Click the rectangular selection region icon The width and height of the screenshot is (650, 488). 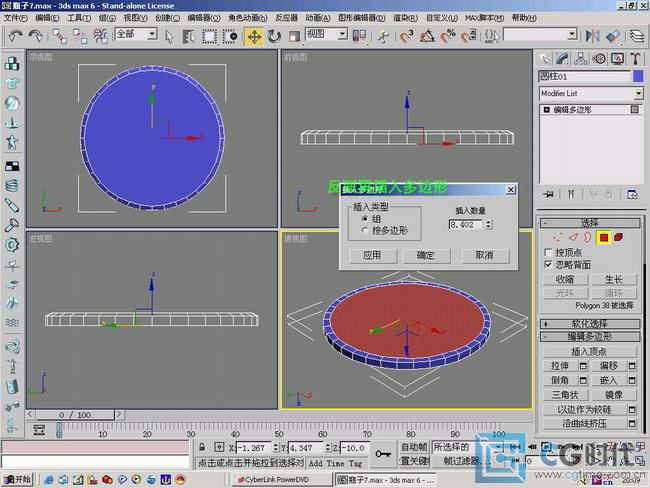(x=209, y=36)
